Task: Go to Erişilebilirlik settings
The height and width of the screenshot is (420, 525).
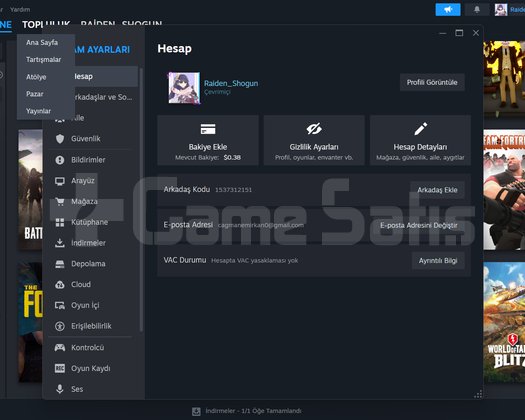Action: click(x=91, y=326)
